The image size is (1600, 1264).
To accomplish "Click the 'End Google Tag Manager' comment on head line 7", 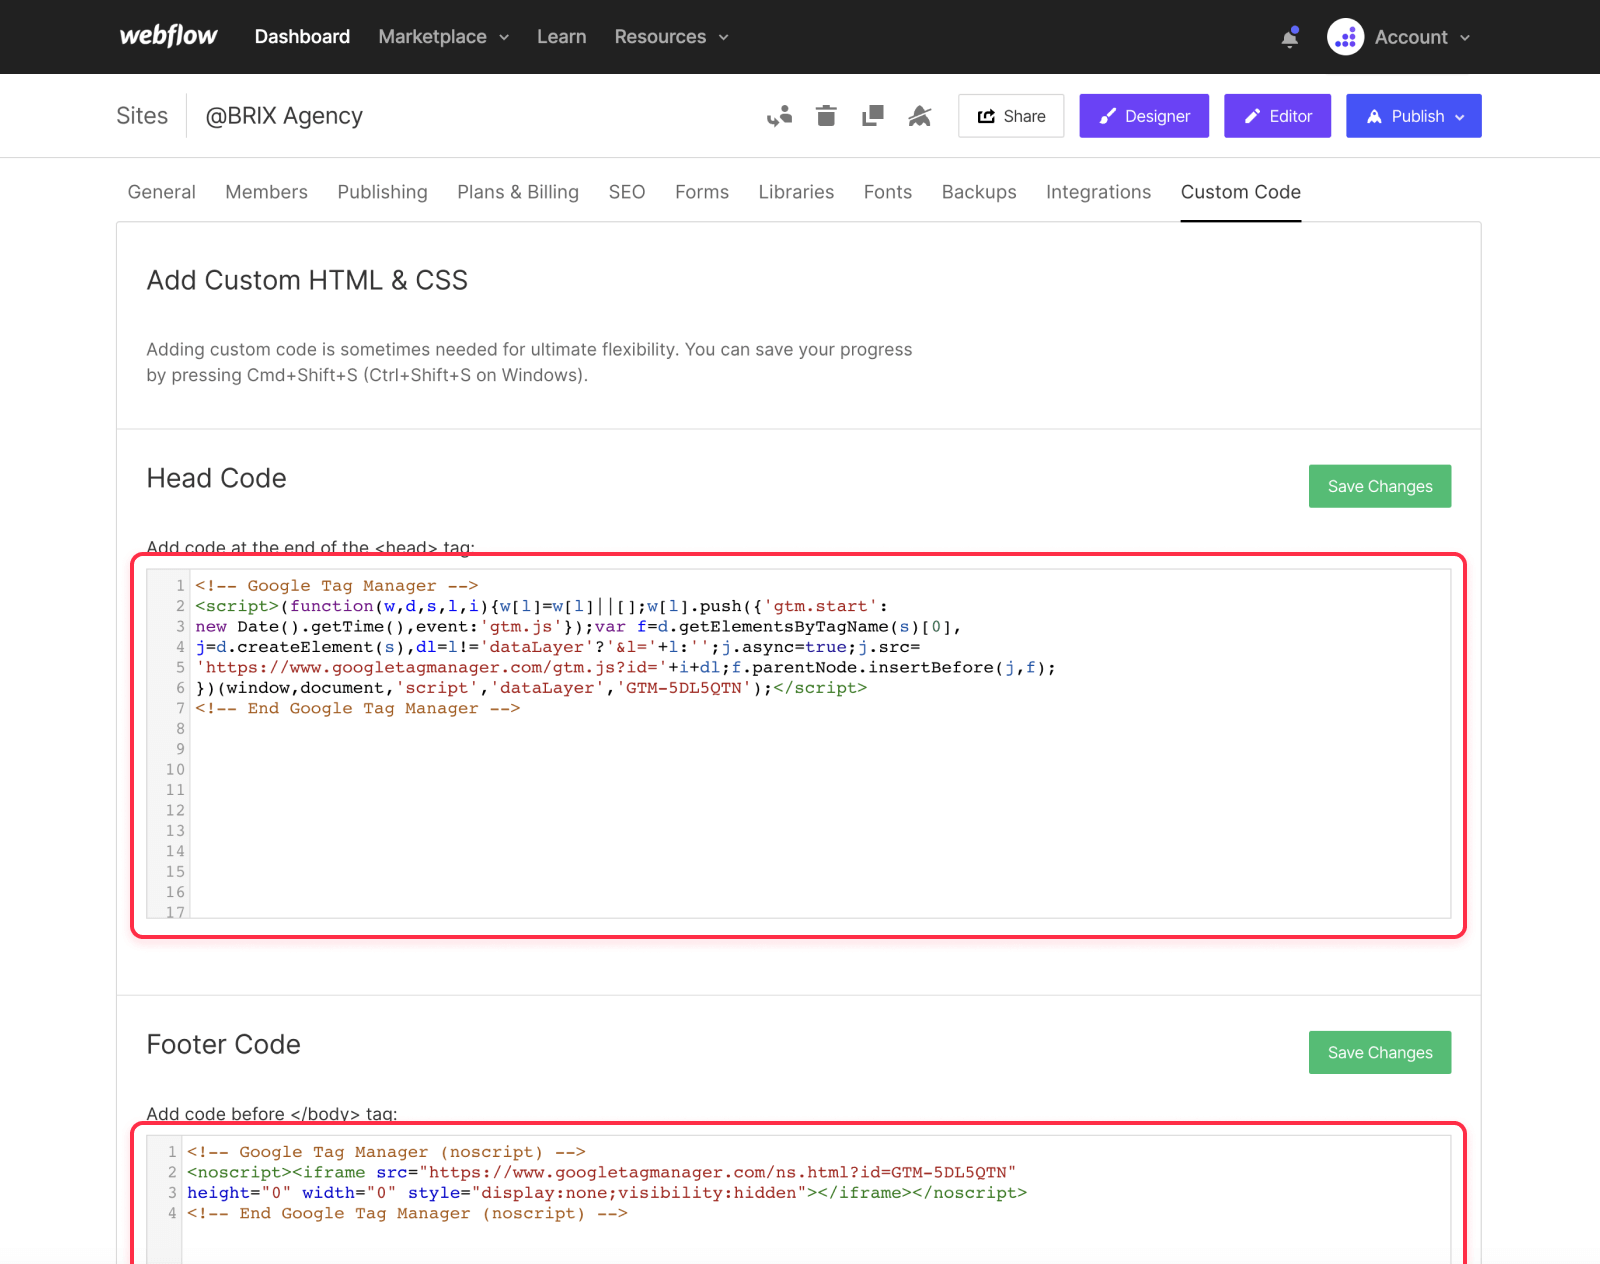I will point(358,708).
